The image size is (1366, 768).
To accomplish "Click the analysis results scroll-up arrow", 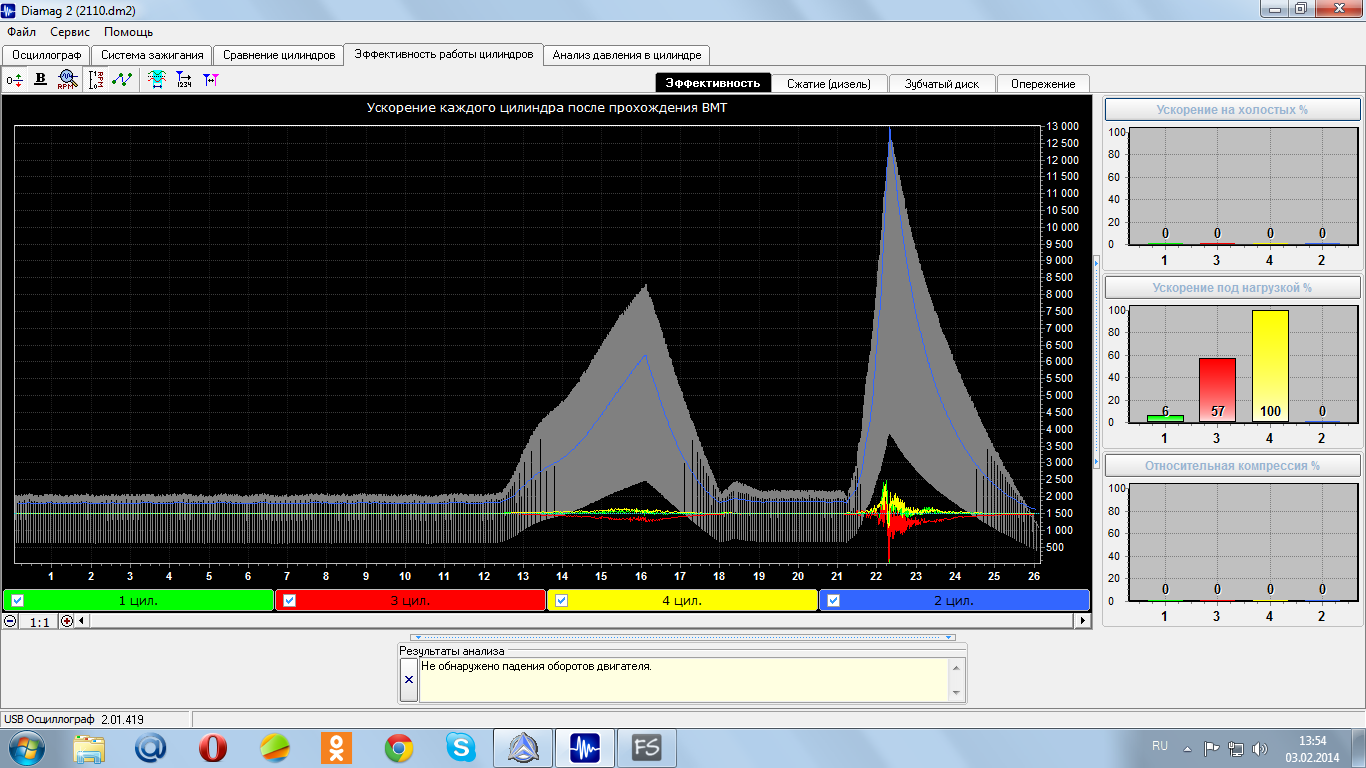I will (957, 666).
